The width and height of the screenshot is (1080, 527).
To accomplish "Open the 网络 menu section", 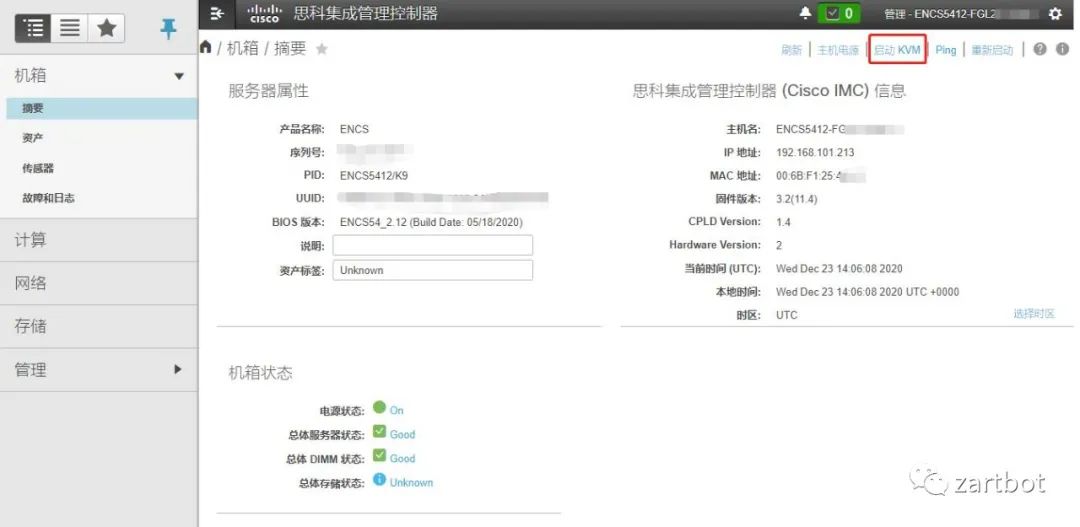I will pyautogui.click(x=98, y=283).
